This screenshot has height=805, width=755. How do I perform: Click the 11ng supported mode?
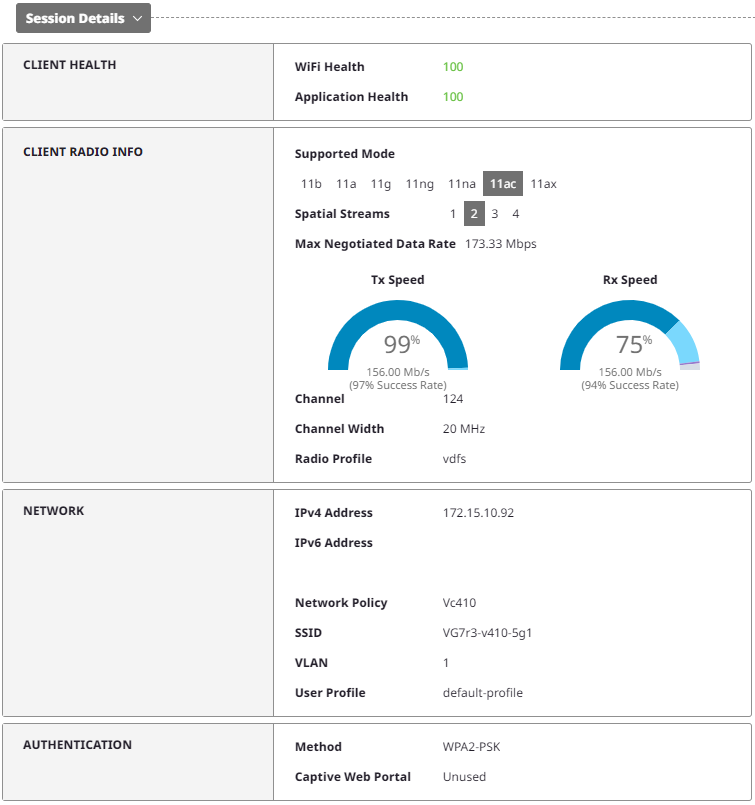point(419,184)
